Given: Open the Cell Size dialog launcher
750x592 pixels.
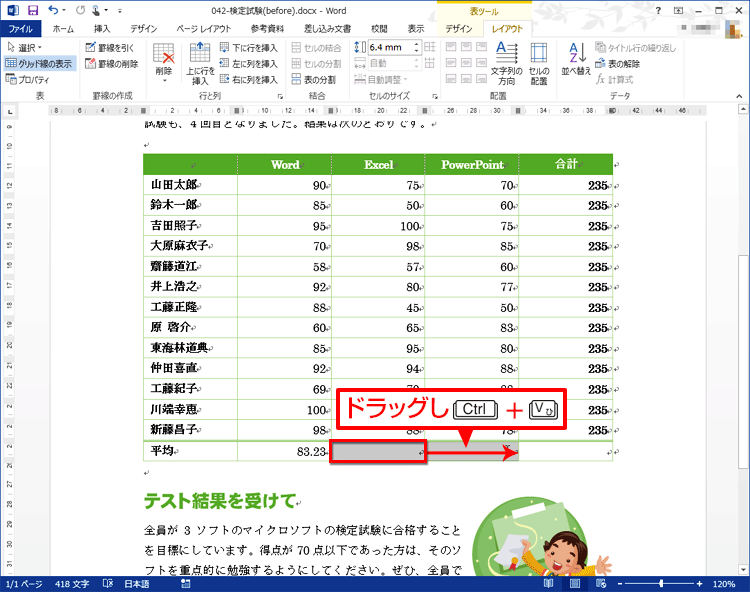Looking at the screenshot, I should pyautogui.click(x=435, y=96).
